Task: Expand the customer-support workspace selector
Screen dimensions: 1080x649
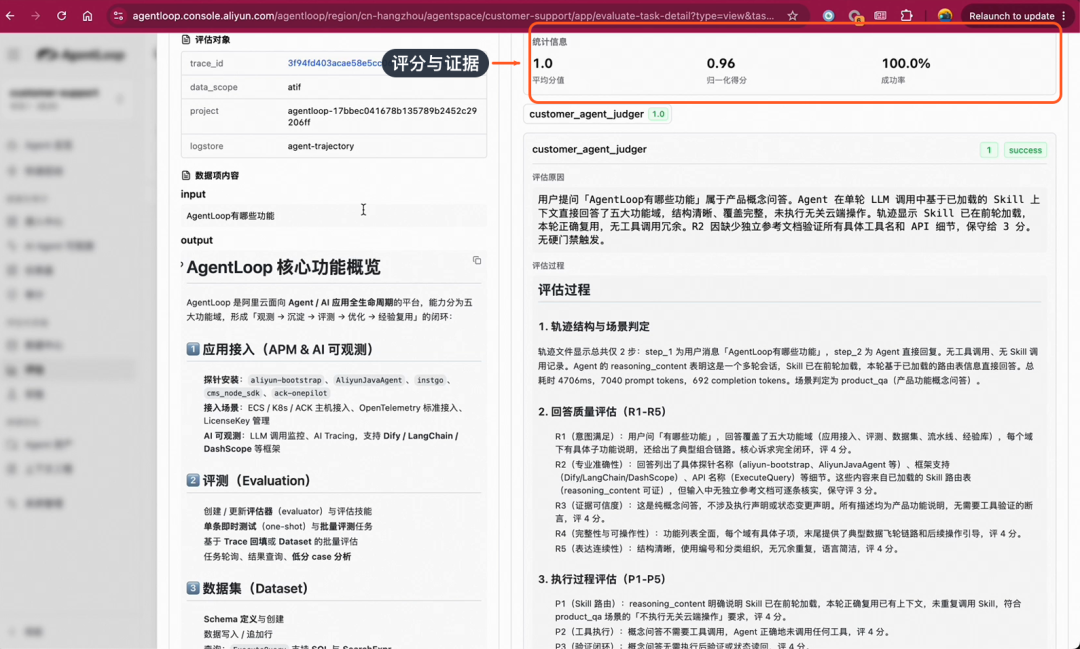Action: 65,99
